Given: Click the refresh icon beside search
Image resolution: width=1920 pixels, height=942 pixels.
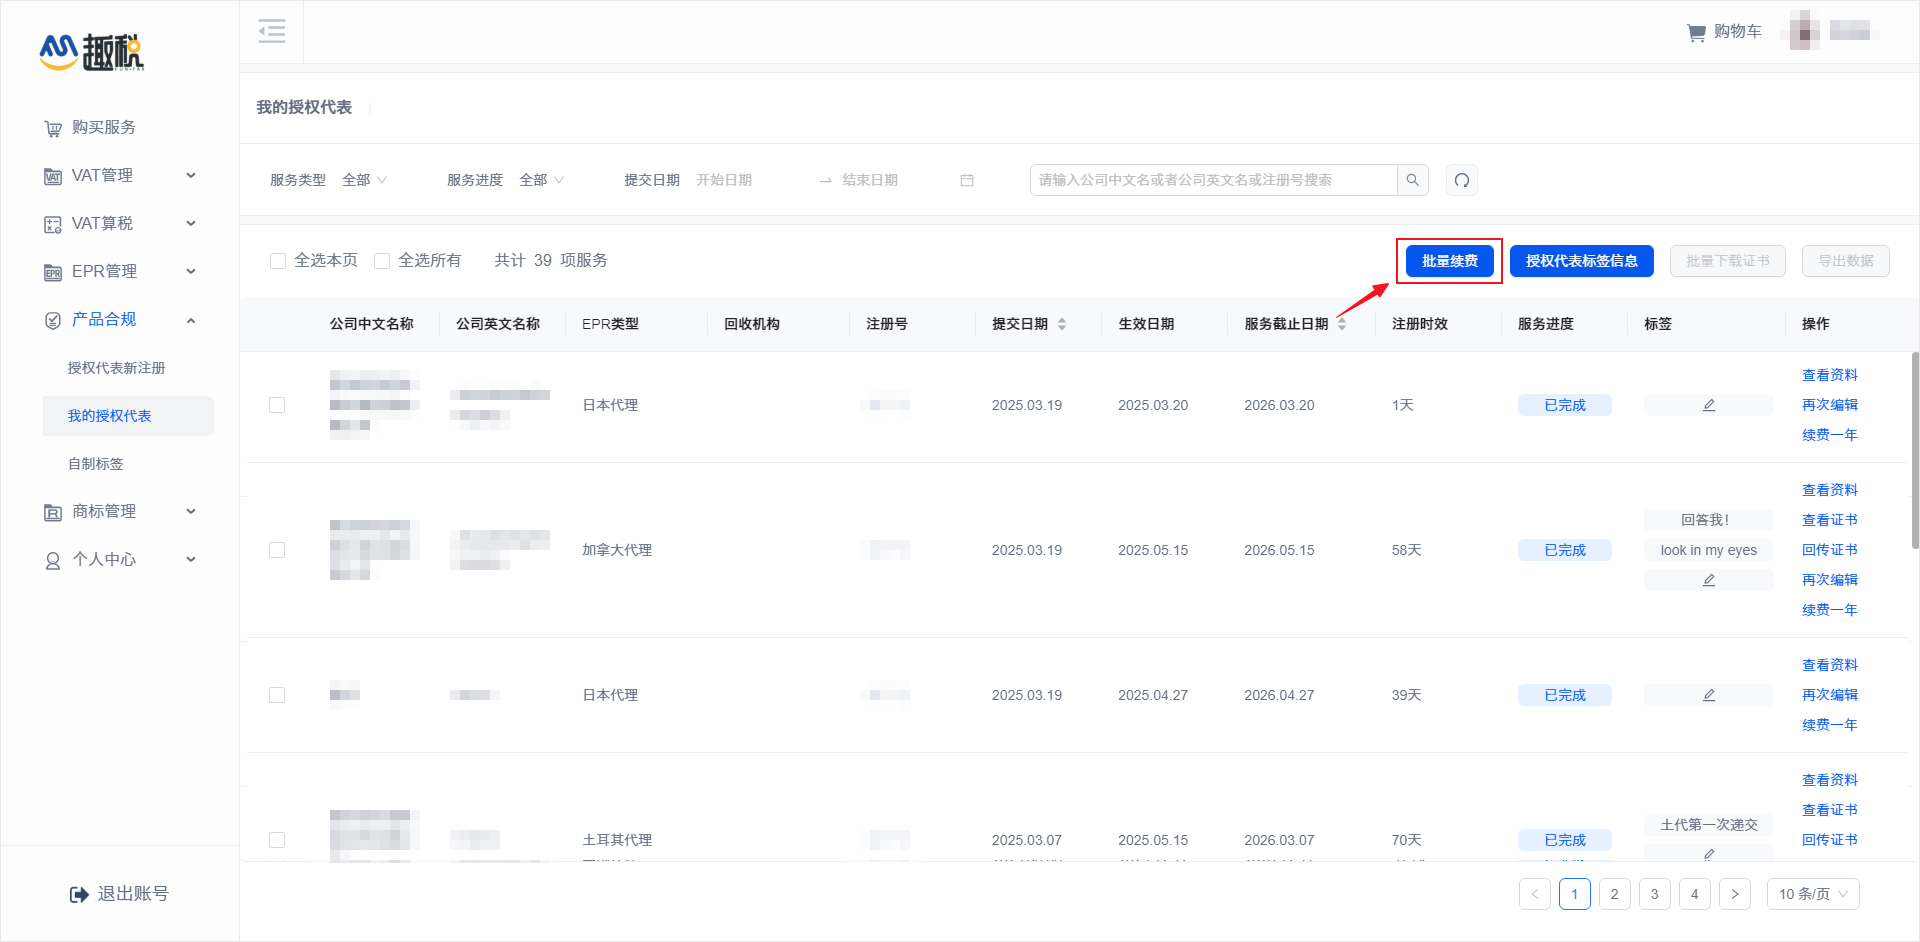Looking at the screenshot, I should click(x=1461, y=180).
